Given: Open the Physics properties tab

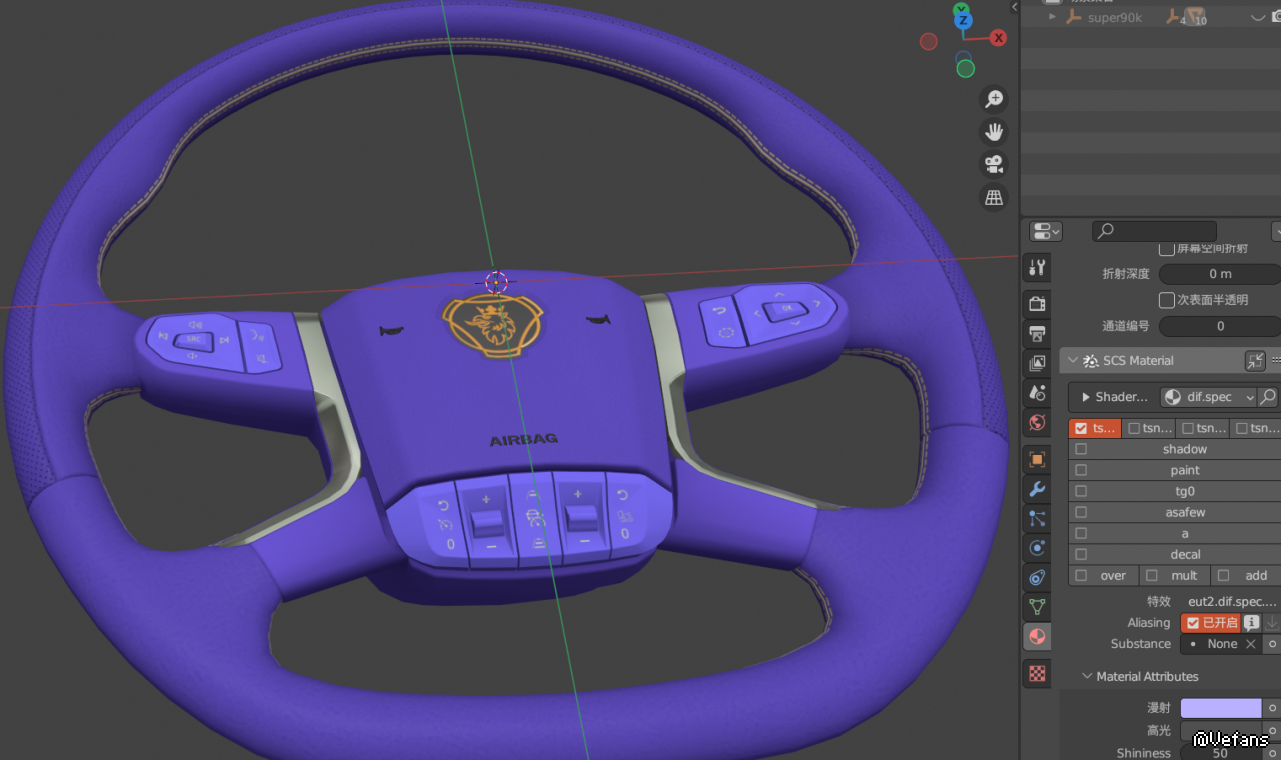Looking at the screenshot, I should tap(1037, 548).
